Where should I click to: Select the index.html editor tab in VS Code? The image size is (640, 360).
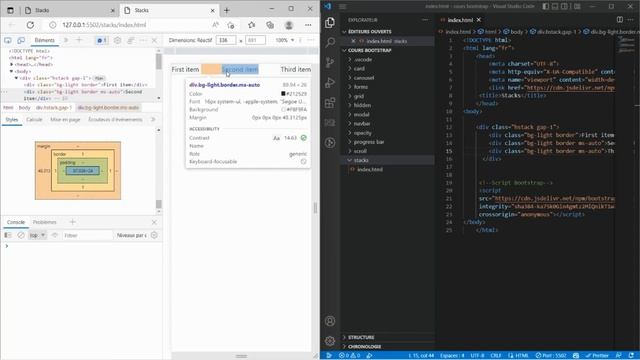pos(460,20)
